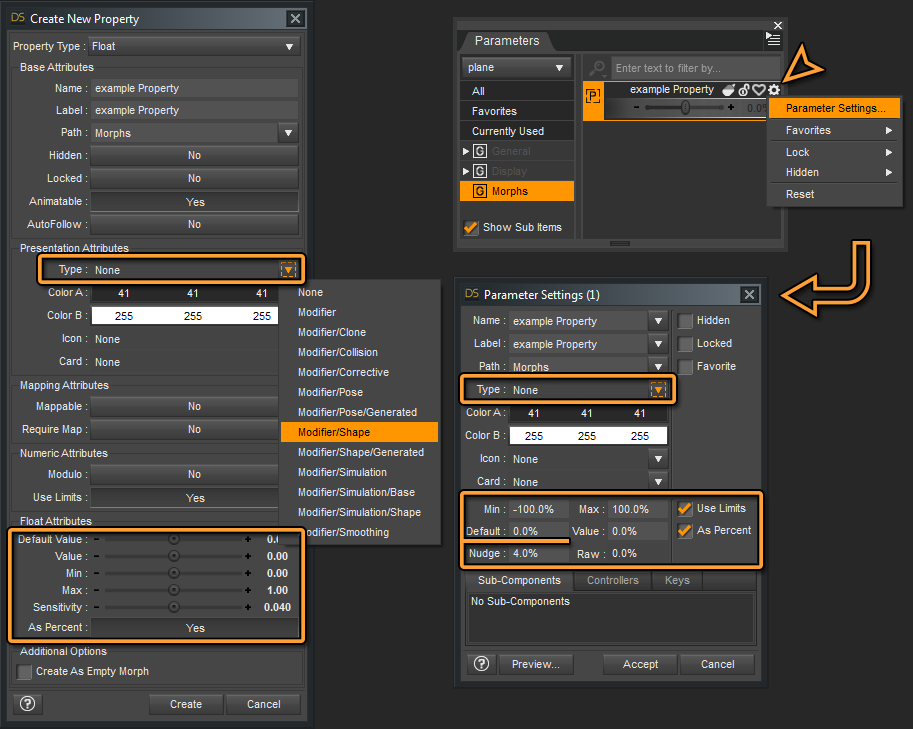Image resolution: width=913 pixels, height=729 pixels.
Task: Click plus on example Property slider in Parameters
Action: tap(731, 107)
